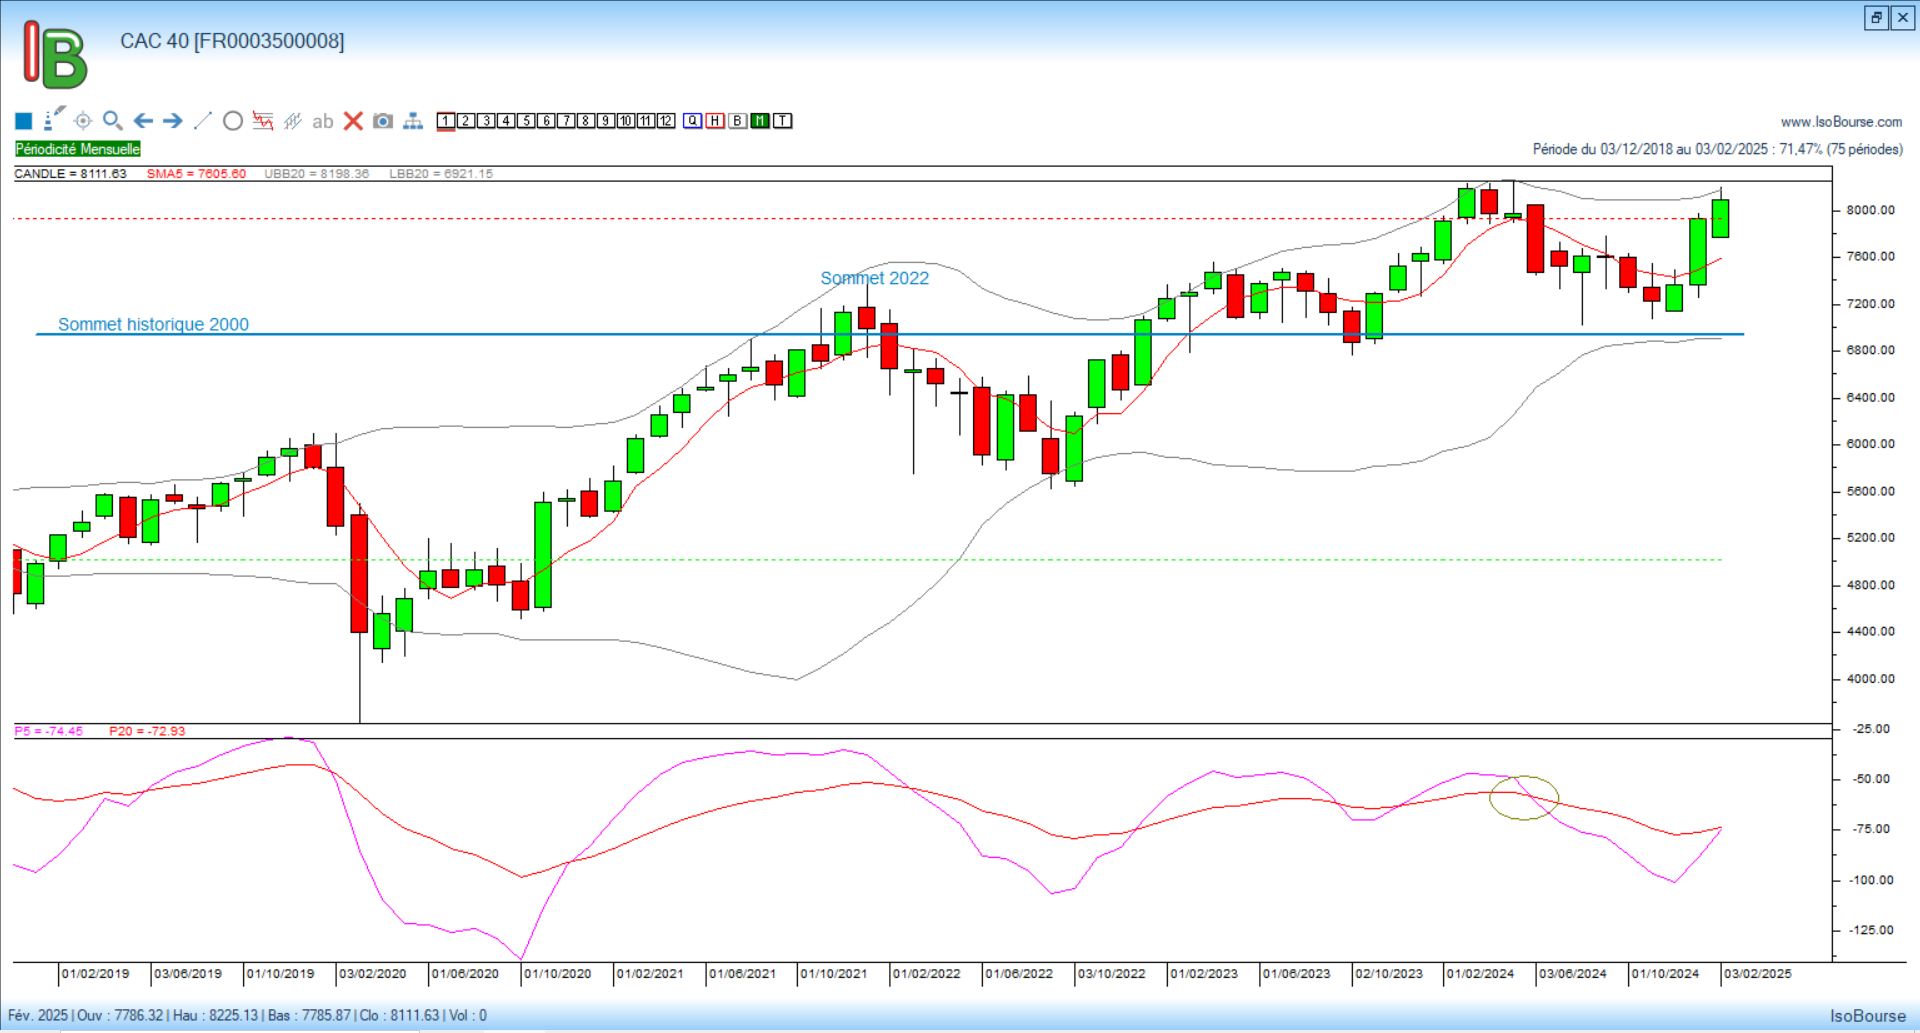Click the 8000.00 price axis label
The image size is (1920, 1033).
tap(1870, 210)
